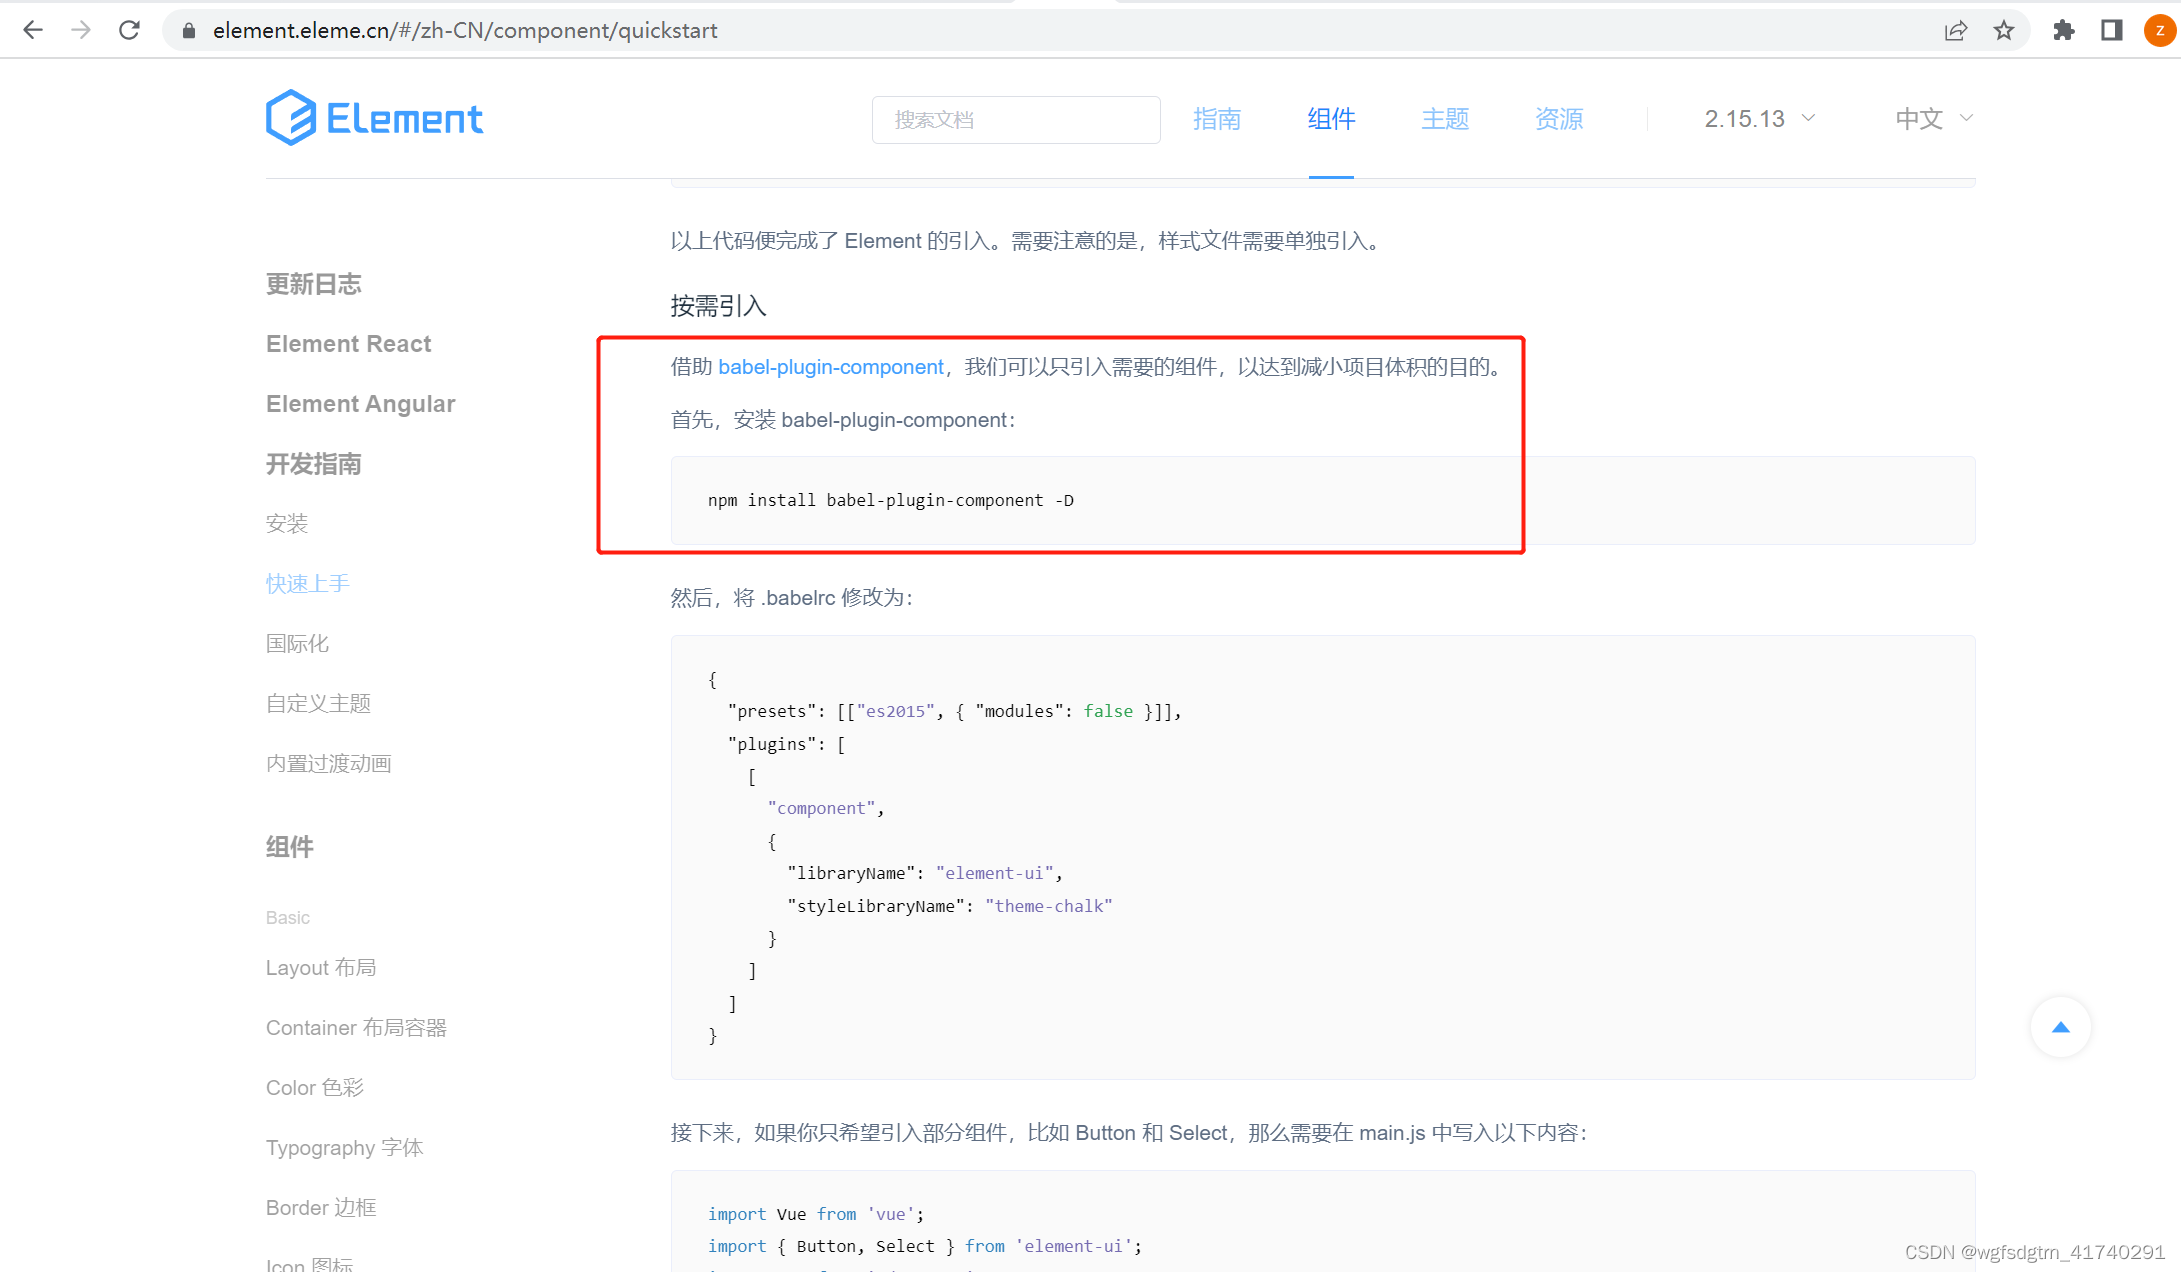Bookmark page with star icon

pyautogui.click(x=2003, y=30)
